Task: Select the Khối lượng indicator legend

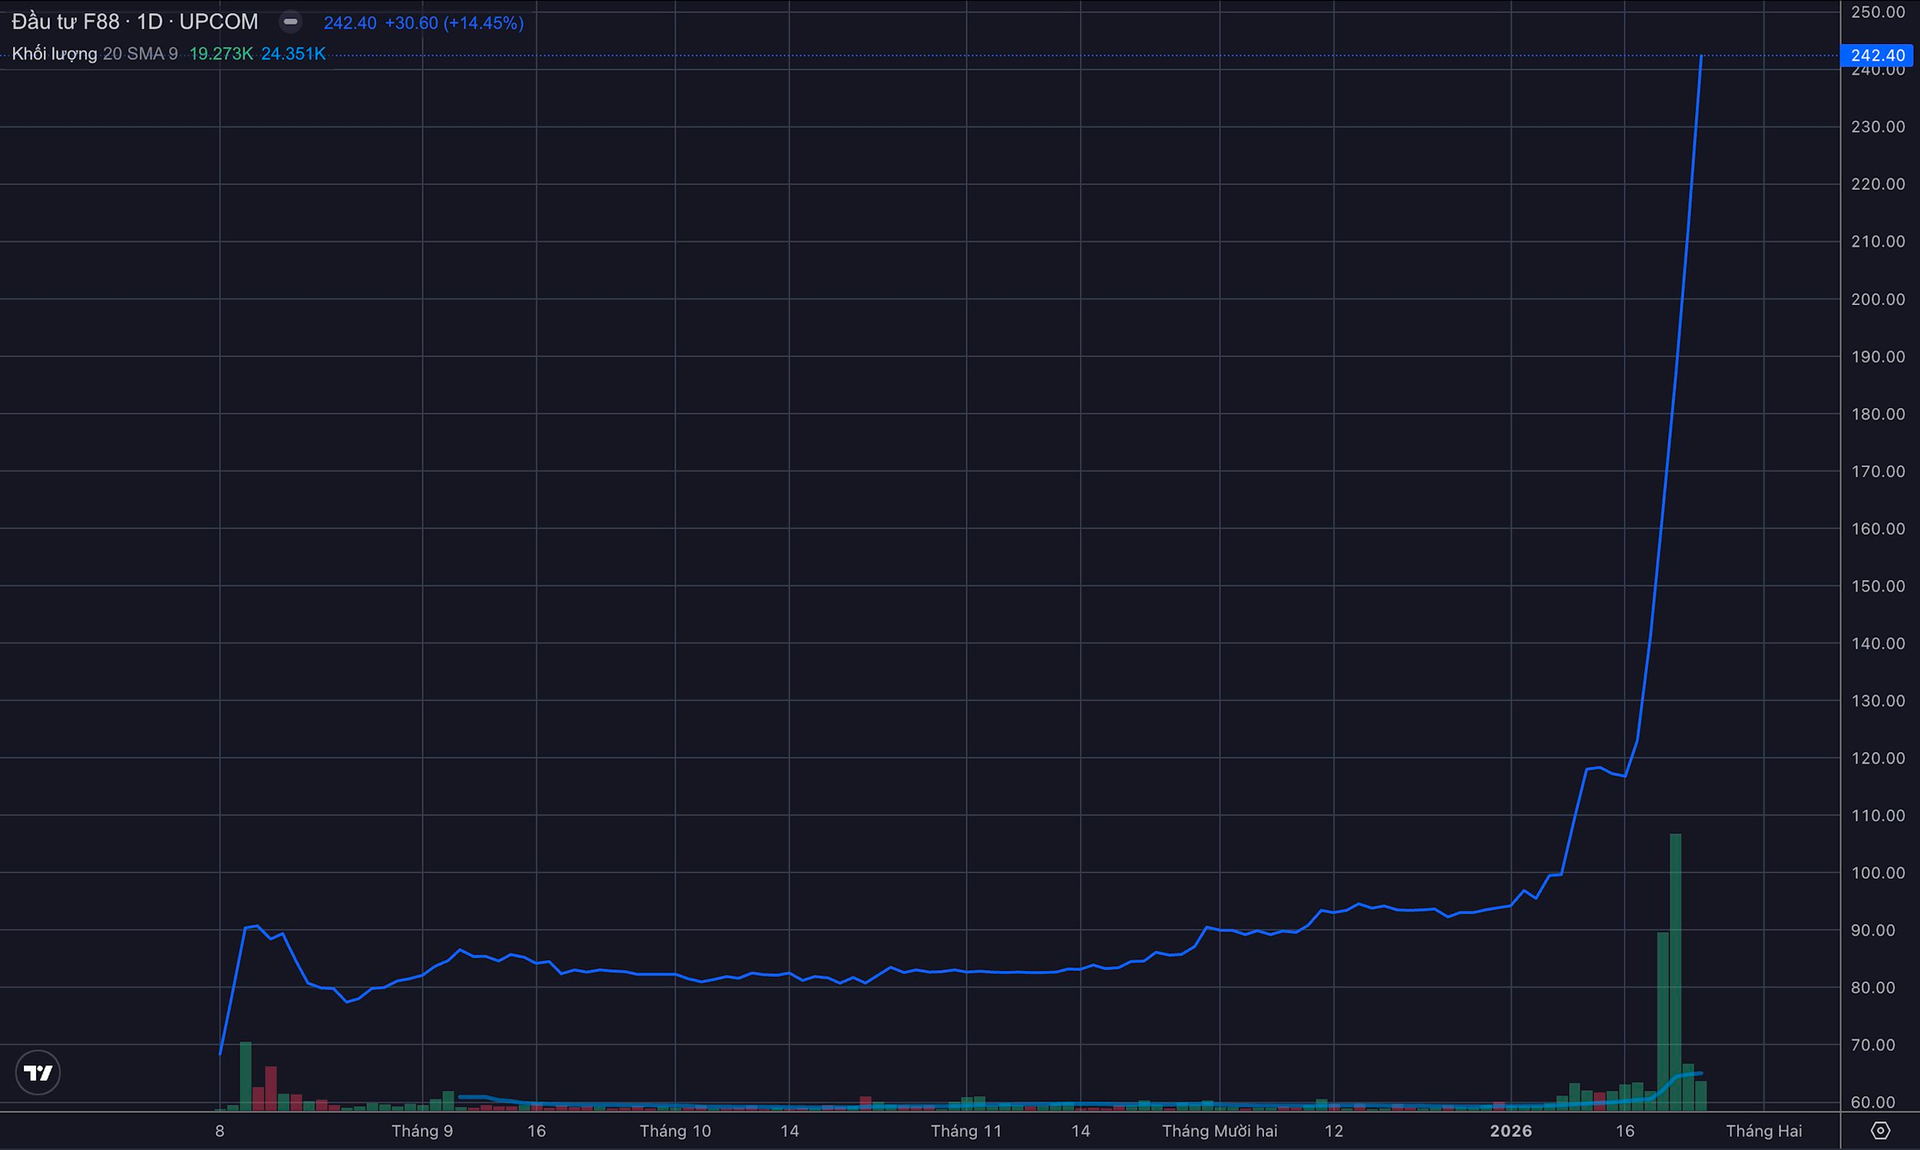Action: tap(54, 54)
